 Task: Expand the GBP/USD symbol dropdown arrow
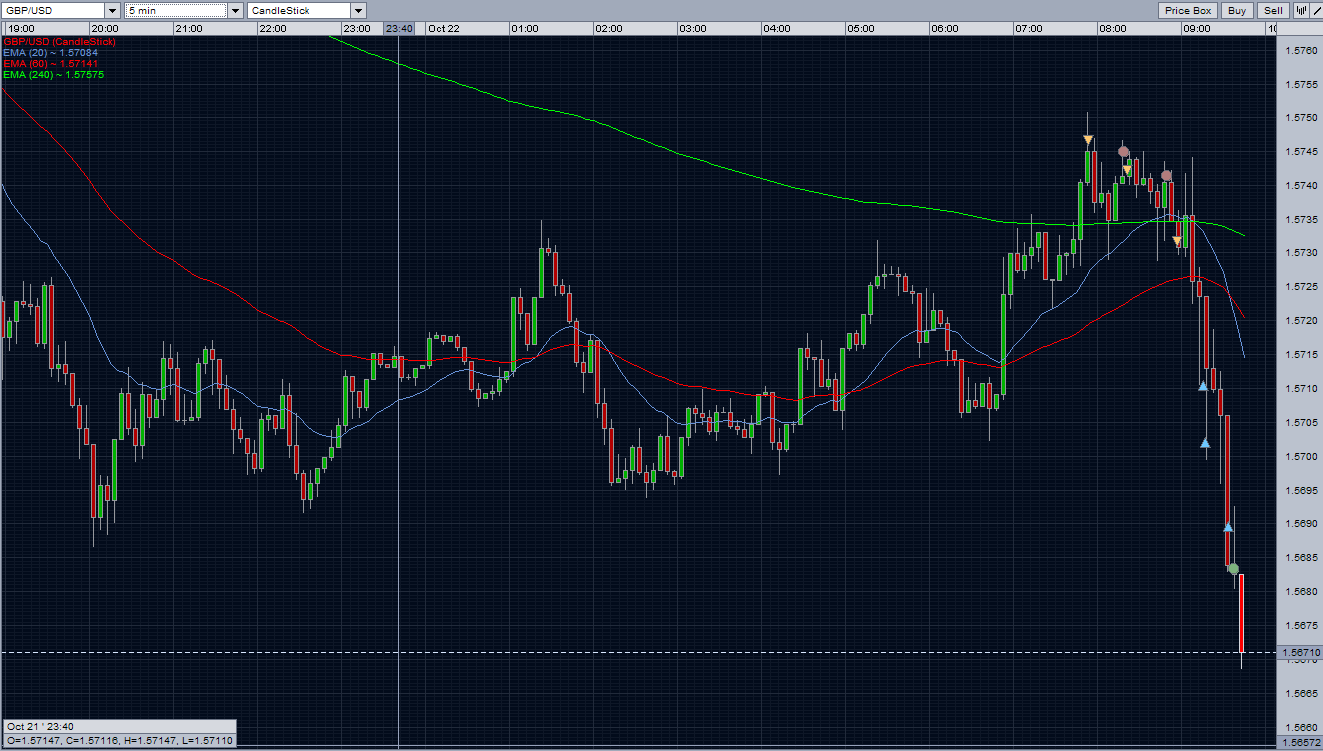(110, 10)
